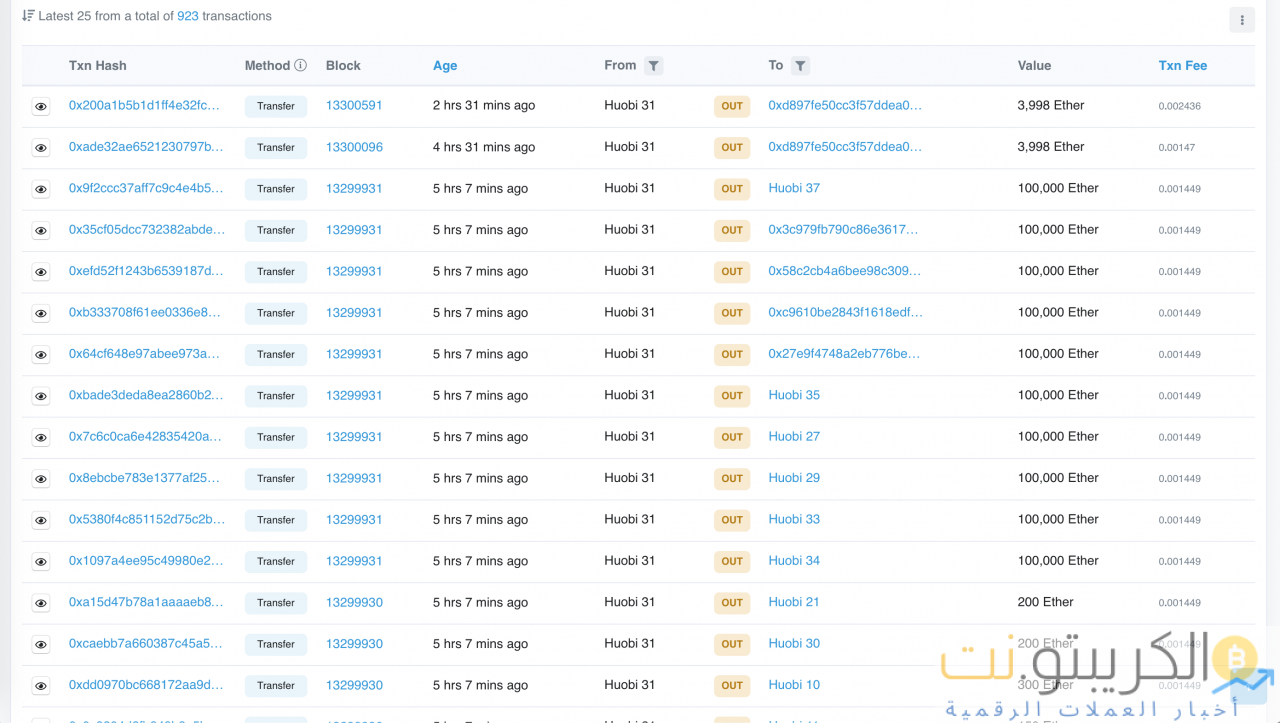The height and width of the screenshot is (723, 1280).
Task: Open transaction hash 0x35cf05dcc732382abde
Action: [146, 230]
